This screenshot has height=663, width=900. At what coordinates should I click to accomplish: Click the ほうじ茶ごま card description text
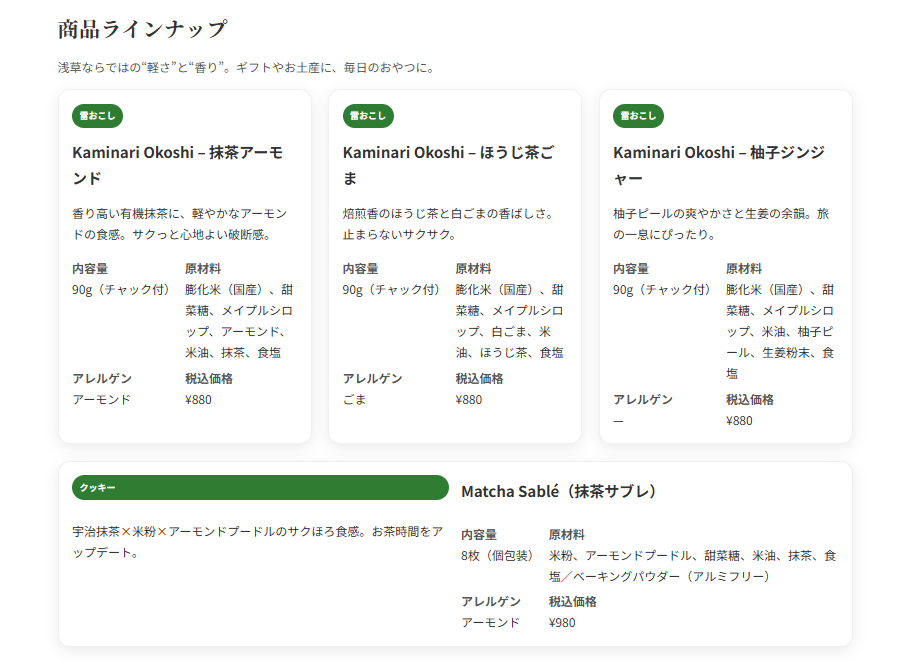pos(447,224)
